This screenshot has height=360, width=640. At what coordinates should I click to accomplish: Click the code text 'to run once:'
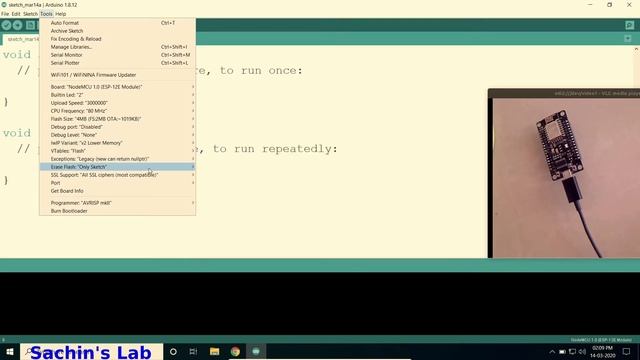click(x=261, y=71)
